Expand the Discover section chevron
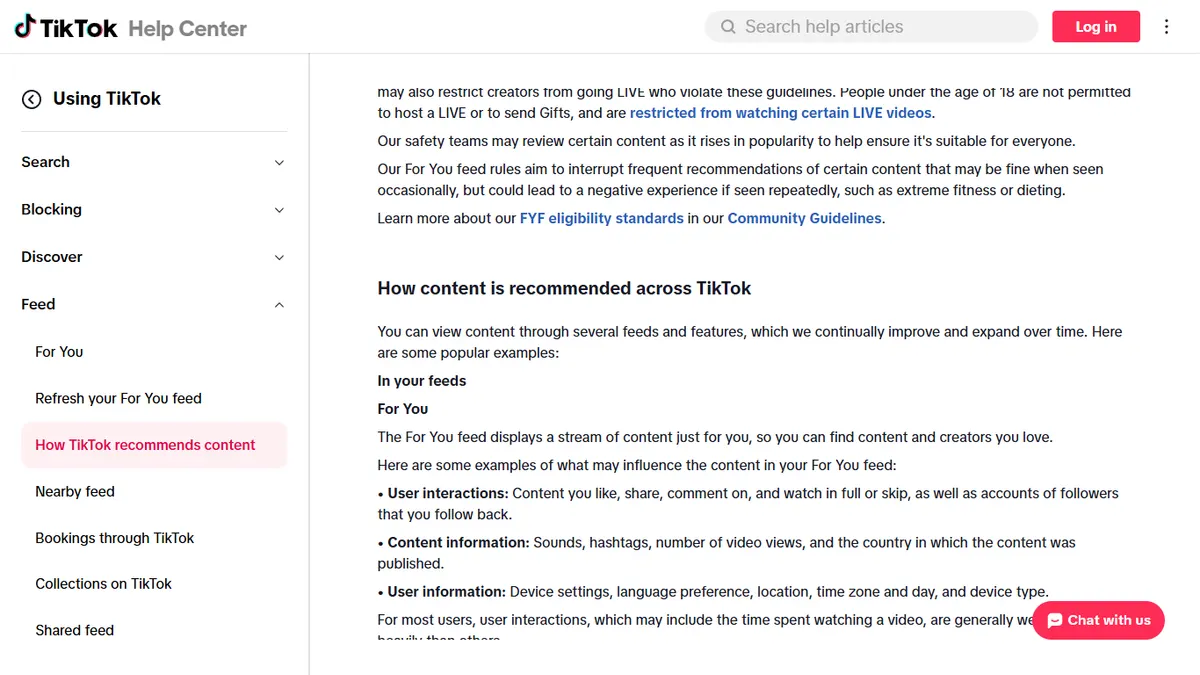Viewport: 1200px width, 675px height. click(279, 257)
